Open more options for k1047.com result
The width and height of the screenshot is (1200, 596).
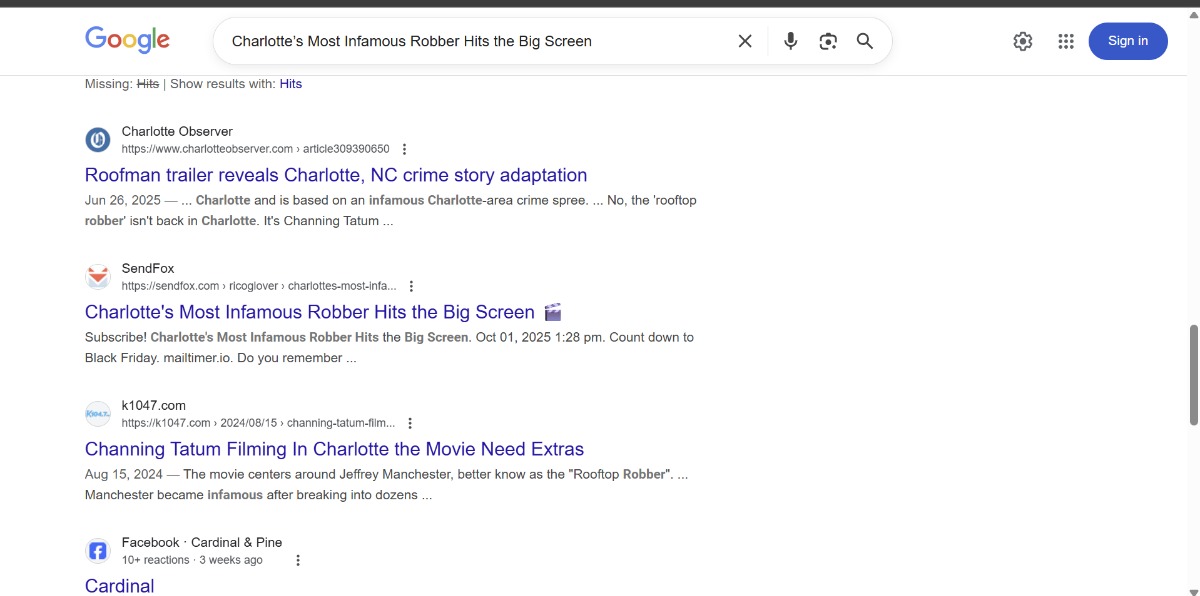(x=410, y=423)
